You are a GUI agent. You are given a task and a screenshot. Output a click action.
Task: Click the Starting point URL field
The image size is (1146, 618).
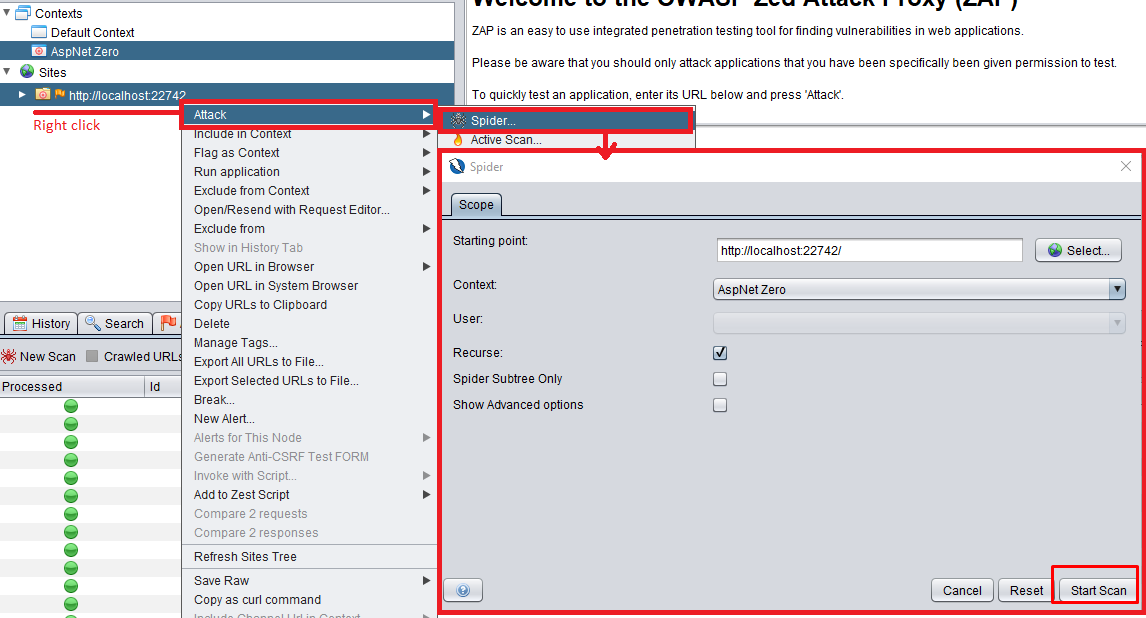(869, 251)
